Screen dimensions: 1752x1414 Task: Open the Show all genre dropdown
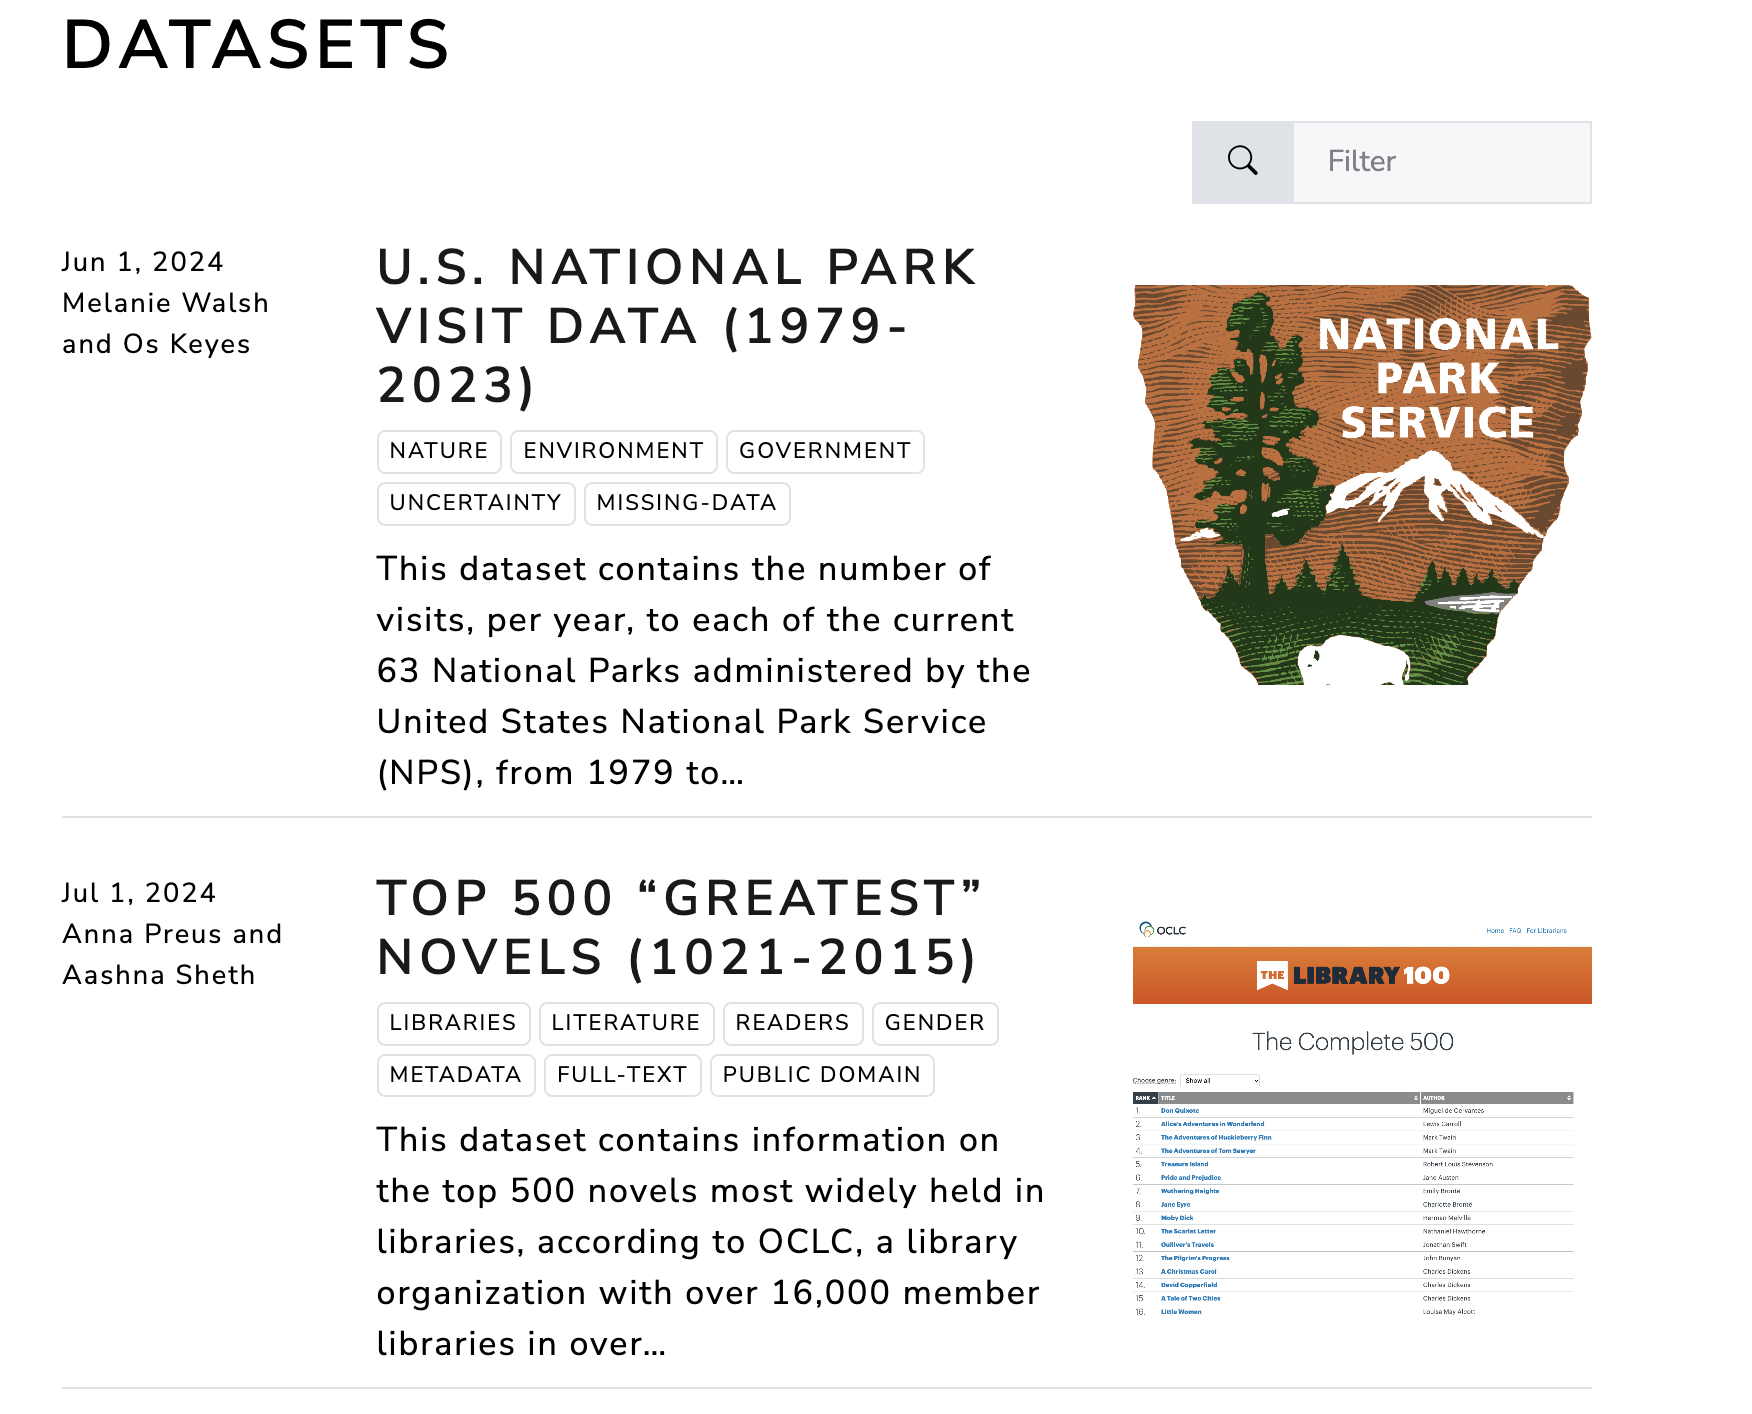pos(1220,1081)
